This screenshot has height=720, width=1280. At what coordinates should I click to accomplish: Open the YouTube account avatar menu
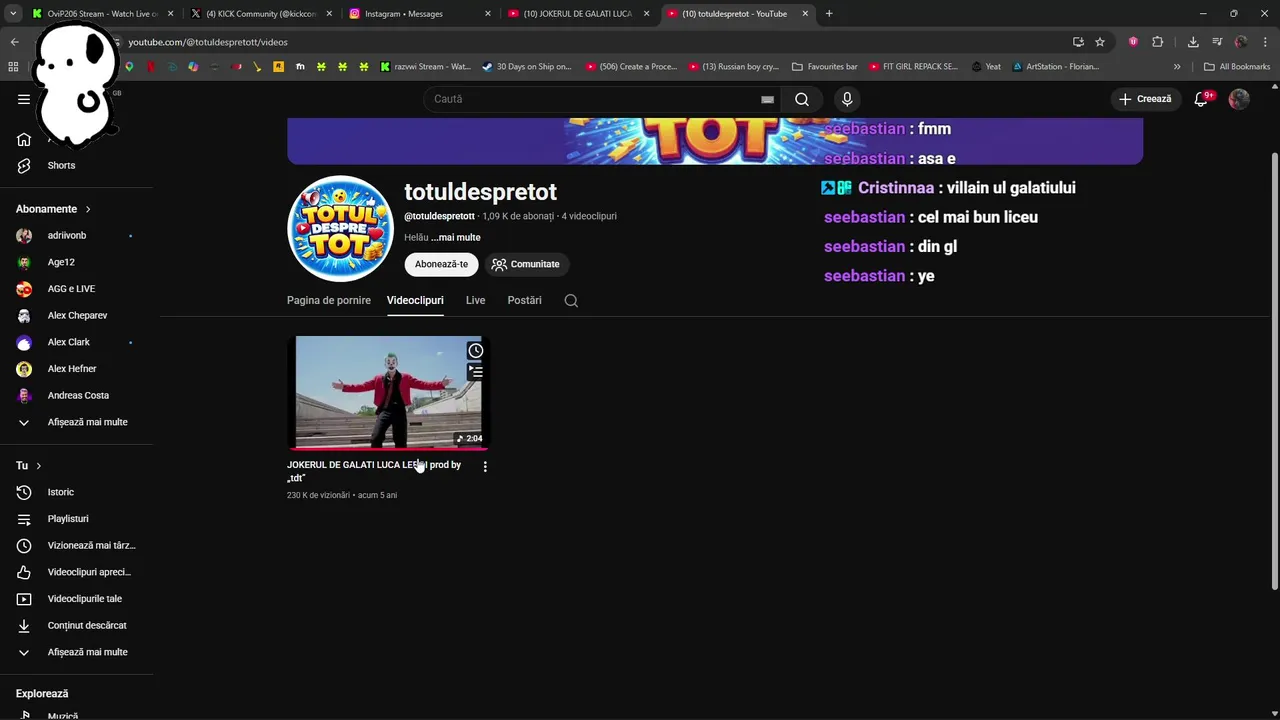(1239, 99)
